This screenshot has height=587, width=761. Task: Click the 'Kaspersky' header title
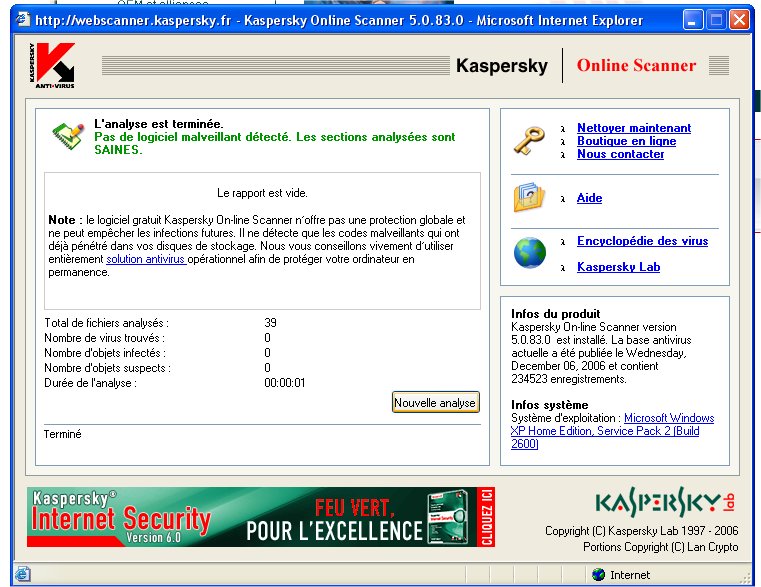point(502,66)
